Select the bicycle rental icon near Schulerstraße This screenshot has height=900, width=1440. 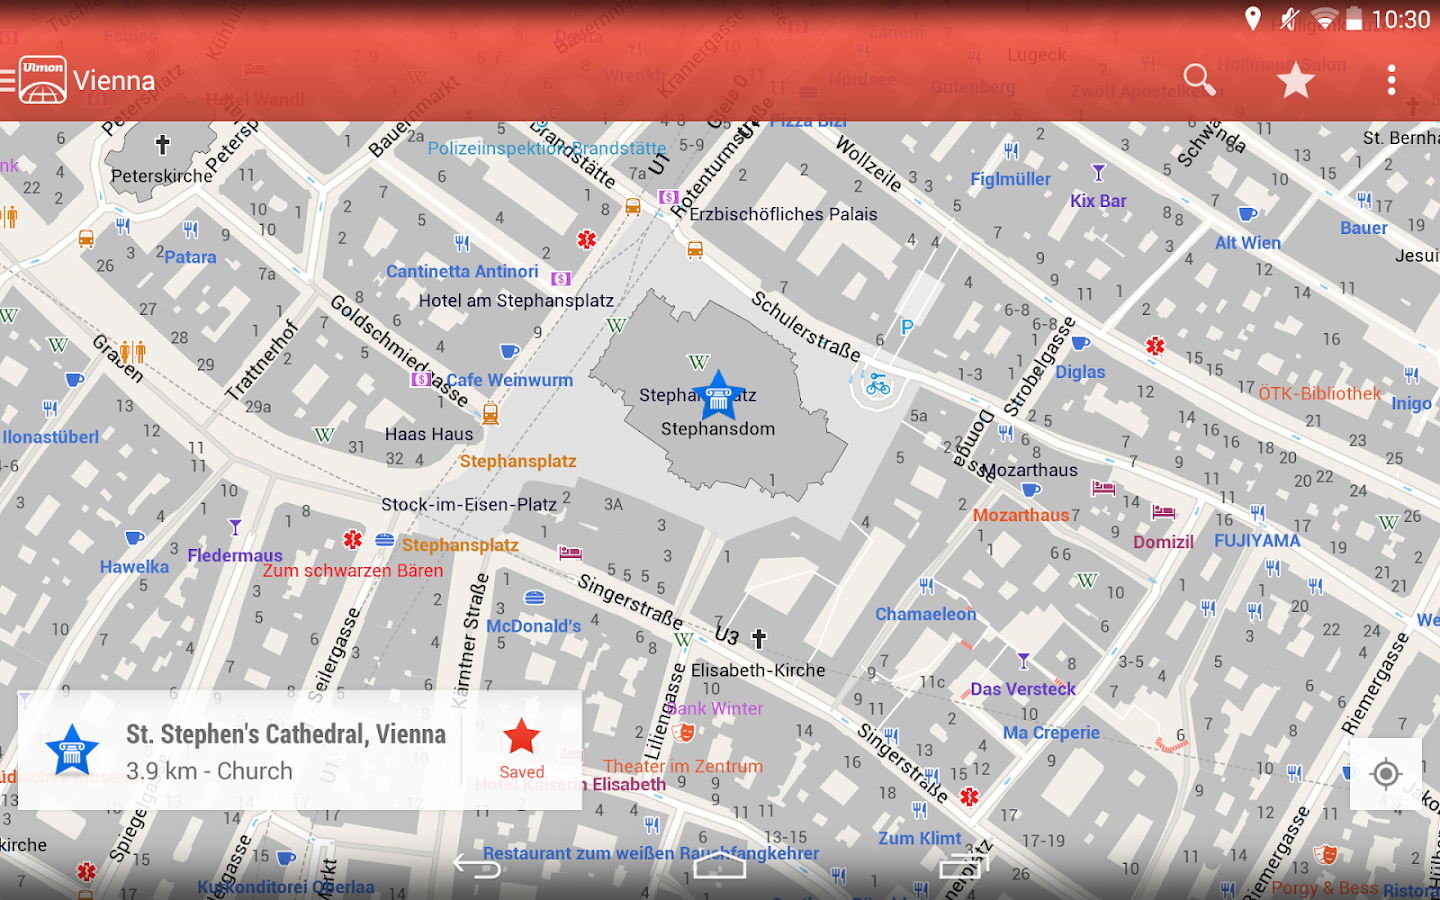[x=878, y=390]
